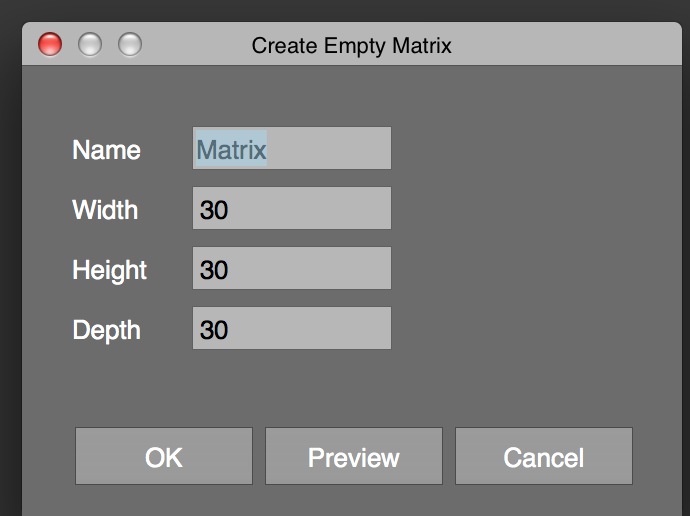Click the Height label

(x=110, y=270)
